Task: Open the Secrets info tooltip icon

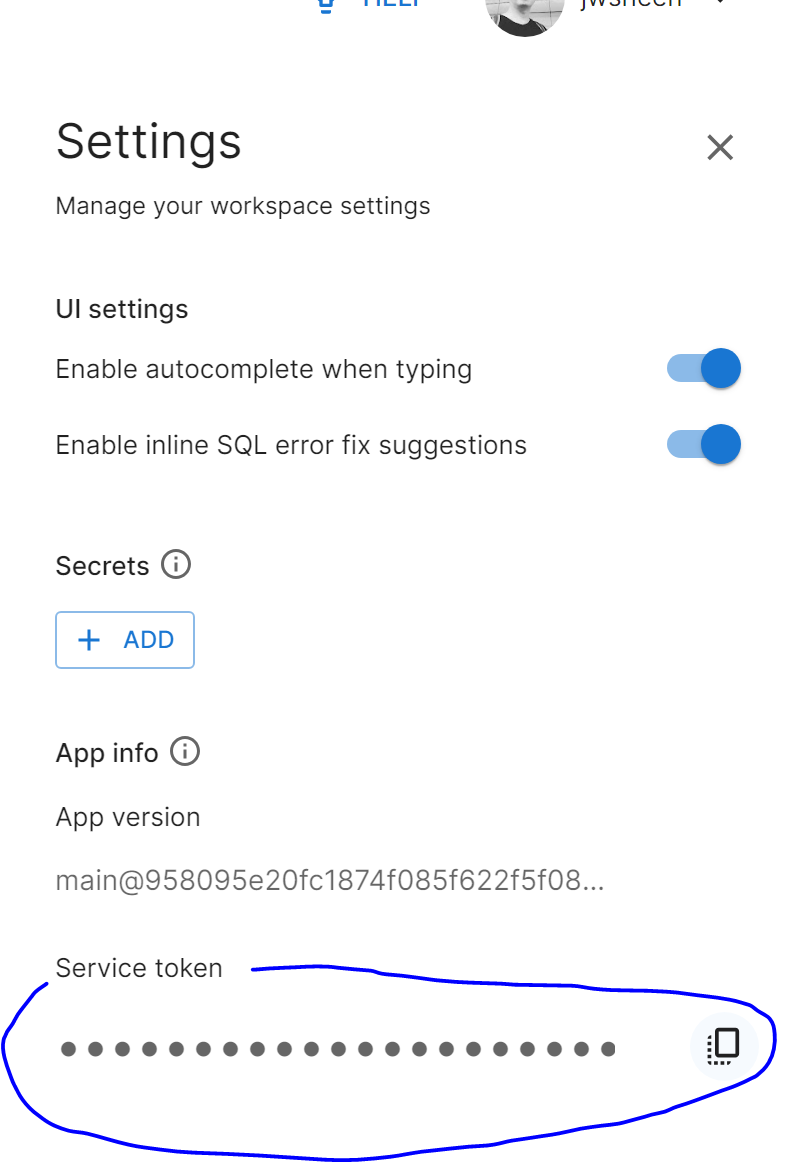Action: 176,565
